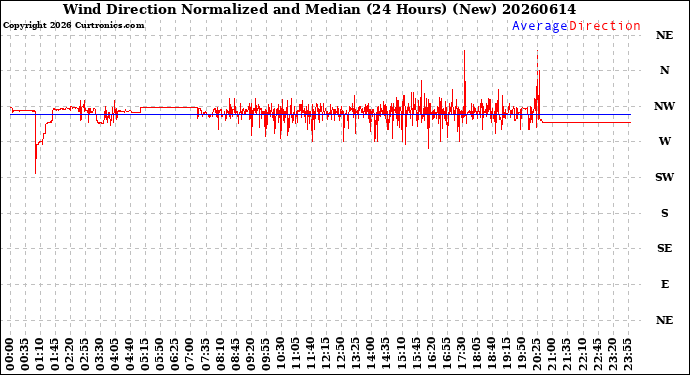Click the 02:20 time axis label
Screen dimensions: 690x375
70,354
